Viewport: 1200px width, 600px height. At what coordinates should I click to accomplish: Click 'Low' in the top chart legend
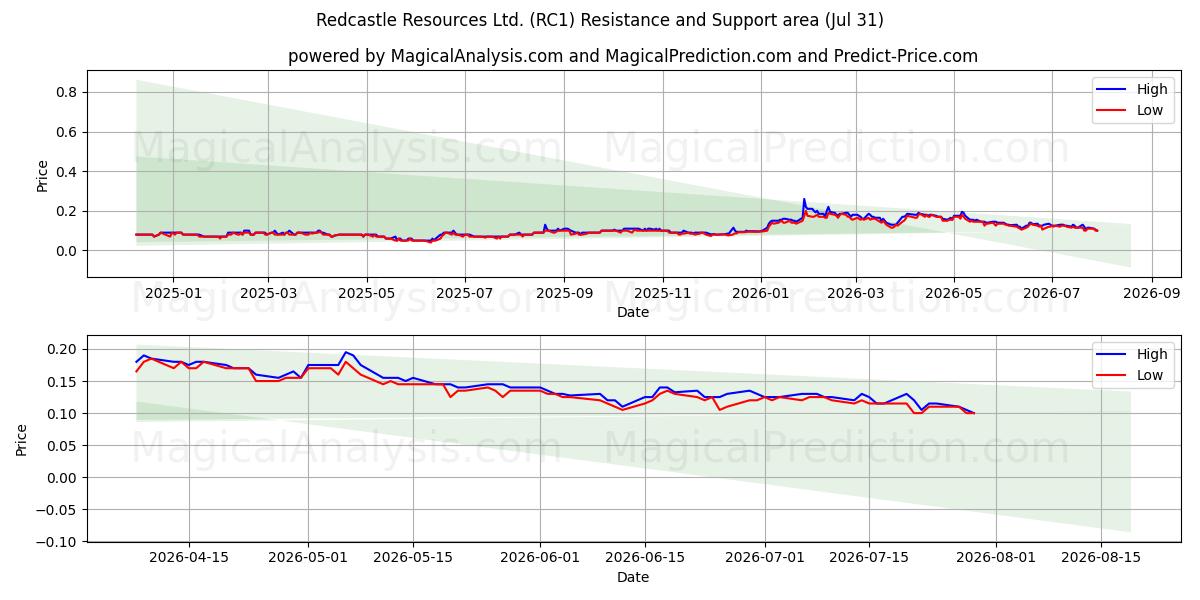(x=1150, y=110)
